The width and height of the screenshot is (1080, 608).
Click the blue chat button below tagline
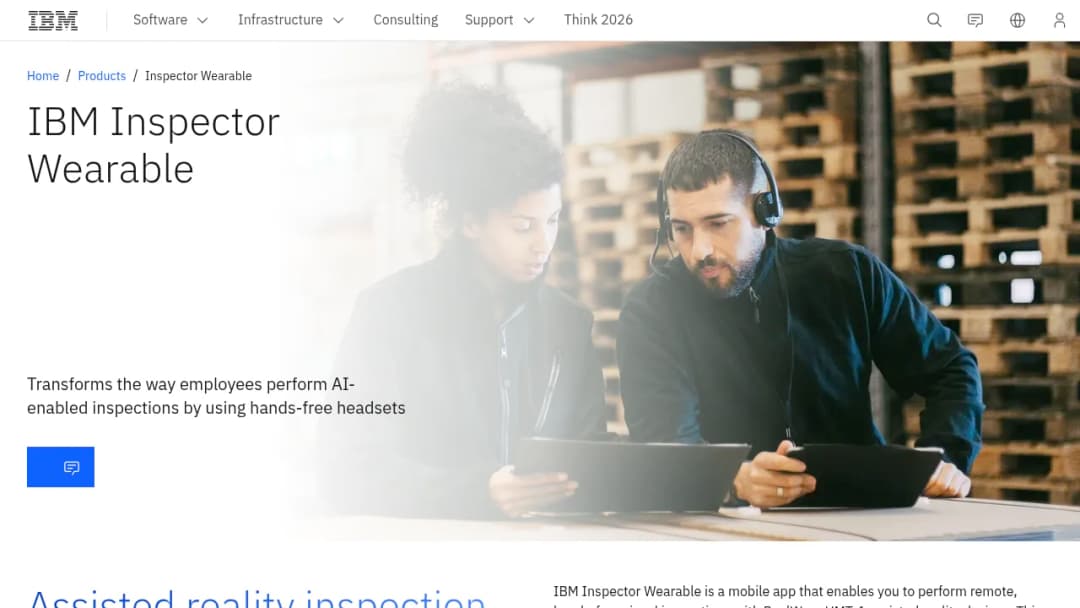[x=61, y=467]
